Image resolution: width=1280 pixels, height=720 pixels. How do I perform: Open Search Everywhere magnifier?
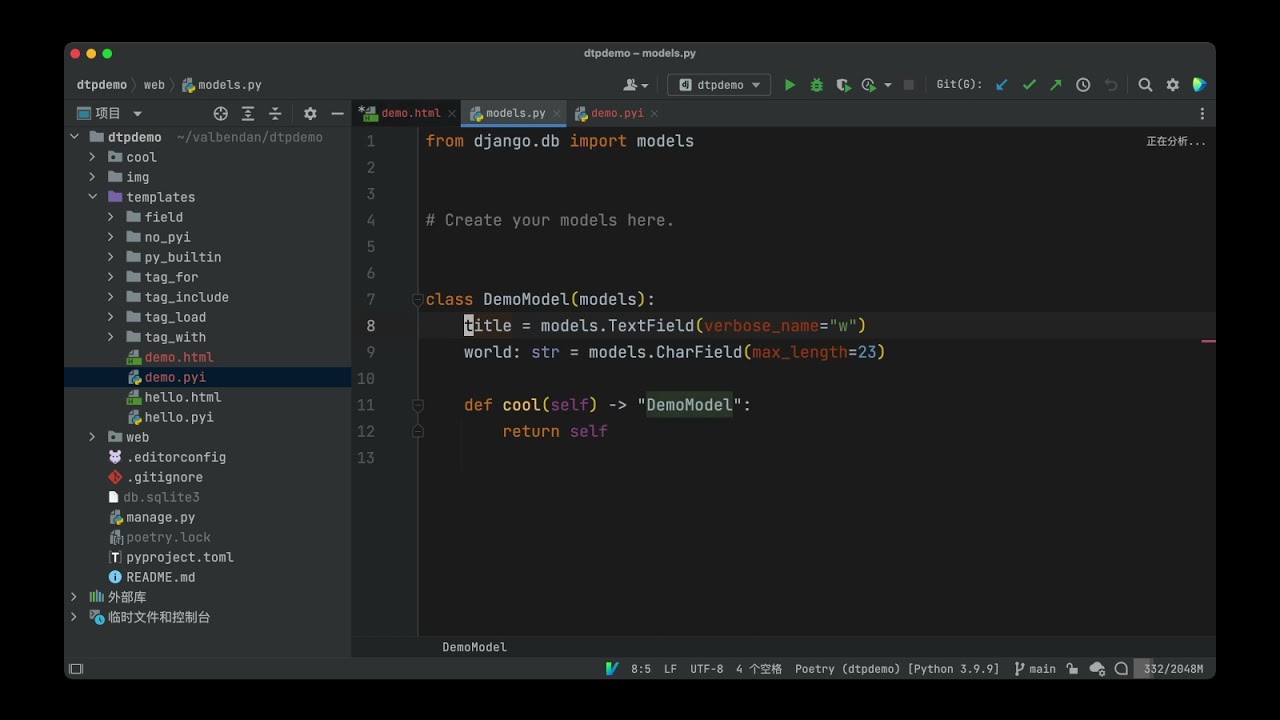(x=1146, y=85)
